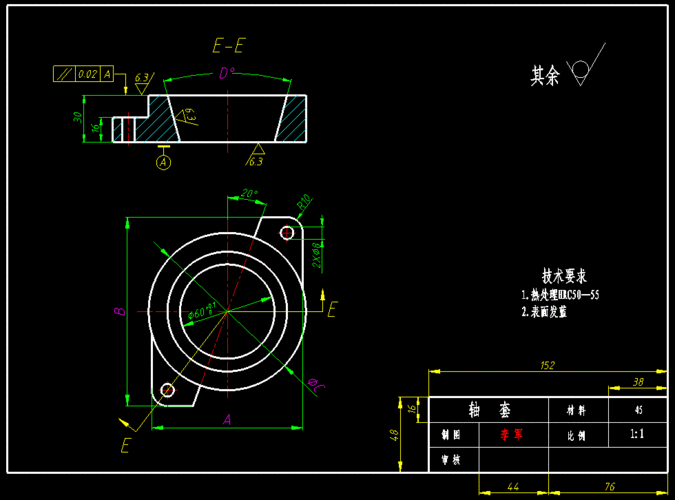Click the 热处理HRC50-55 requirement line
Viewport: 675px width, 500px height.
click(x=560, y=295)
